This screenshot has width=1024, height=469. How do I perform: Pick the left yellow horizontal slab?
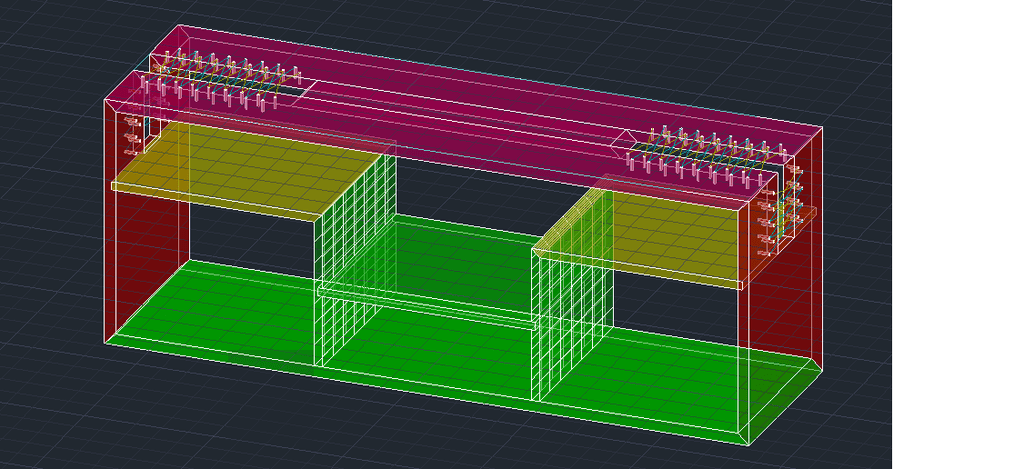tap(248, 169)
